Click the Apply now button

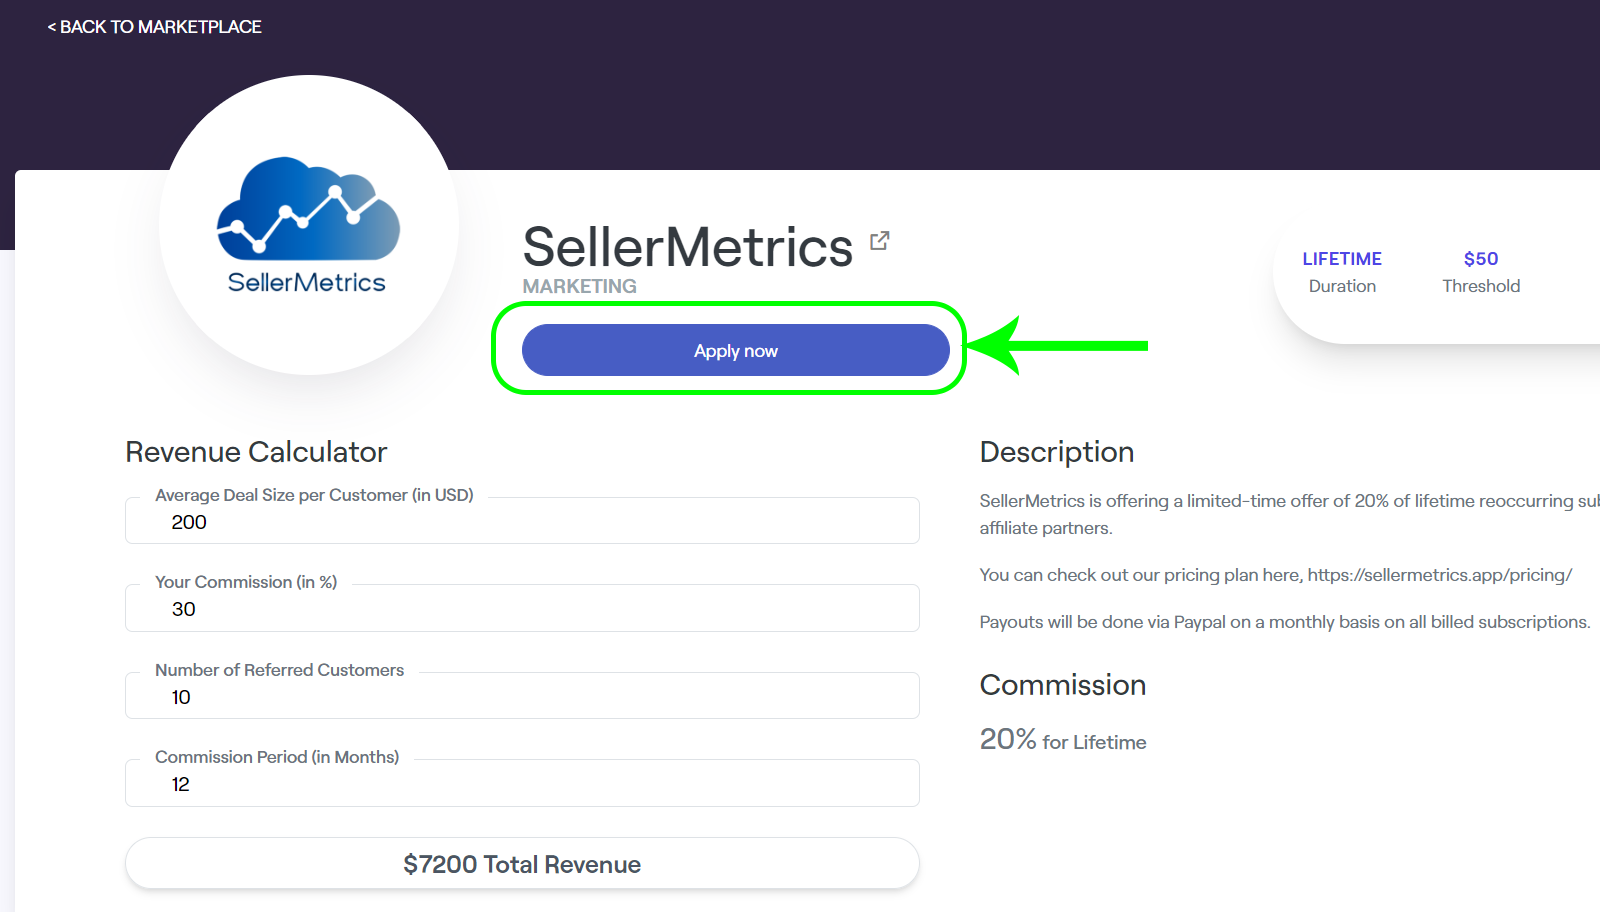[735, 350]
